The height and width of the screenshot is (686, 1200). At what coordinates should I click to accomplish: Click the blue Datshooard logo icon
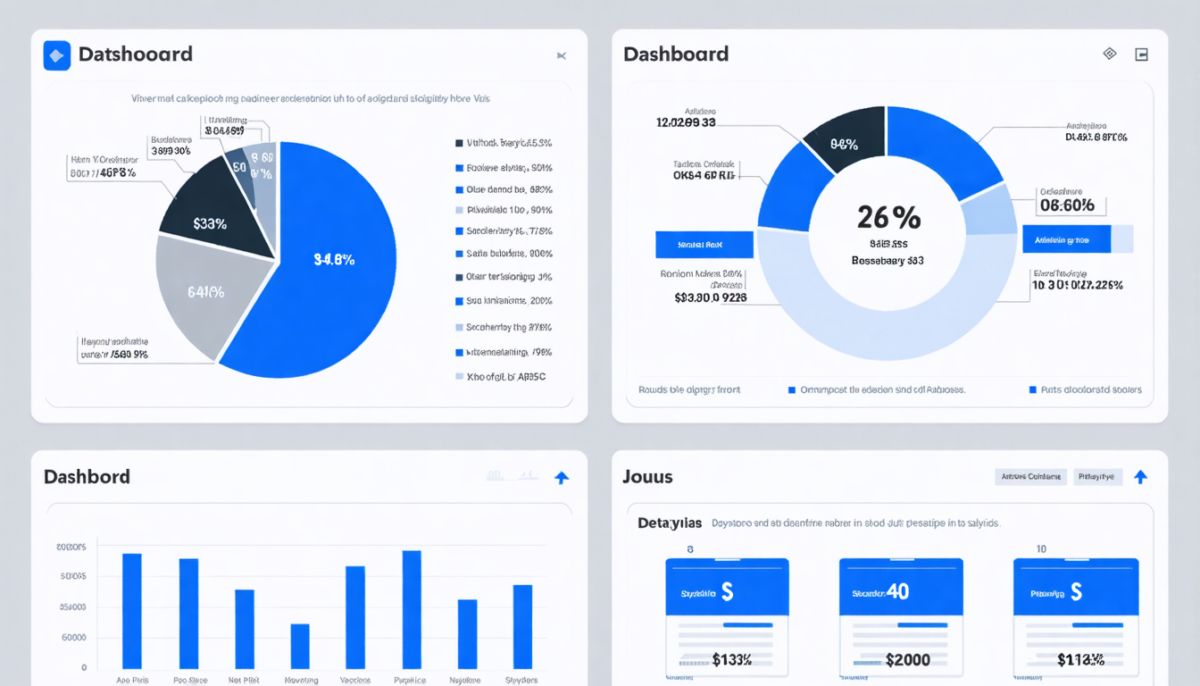click(x=57, y=56)
